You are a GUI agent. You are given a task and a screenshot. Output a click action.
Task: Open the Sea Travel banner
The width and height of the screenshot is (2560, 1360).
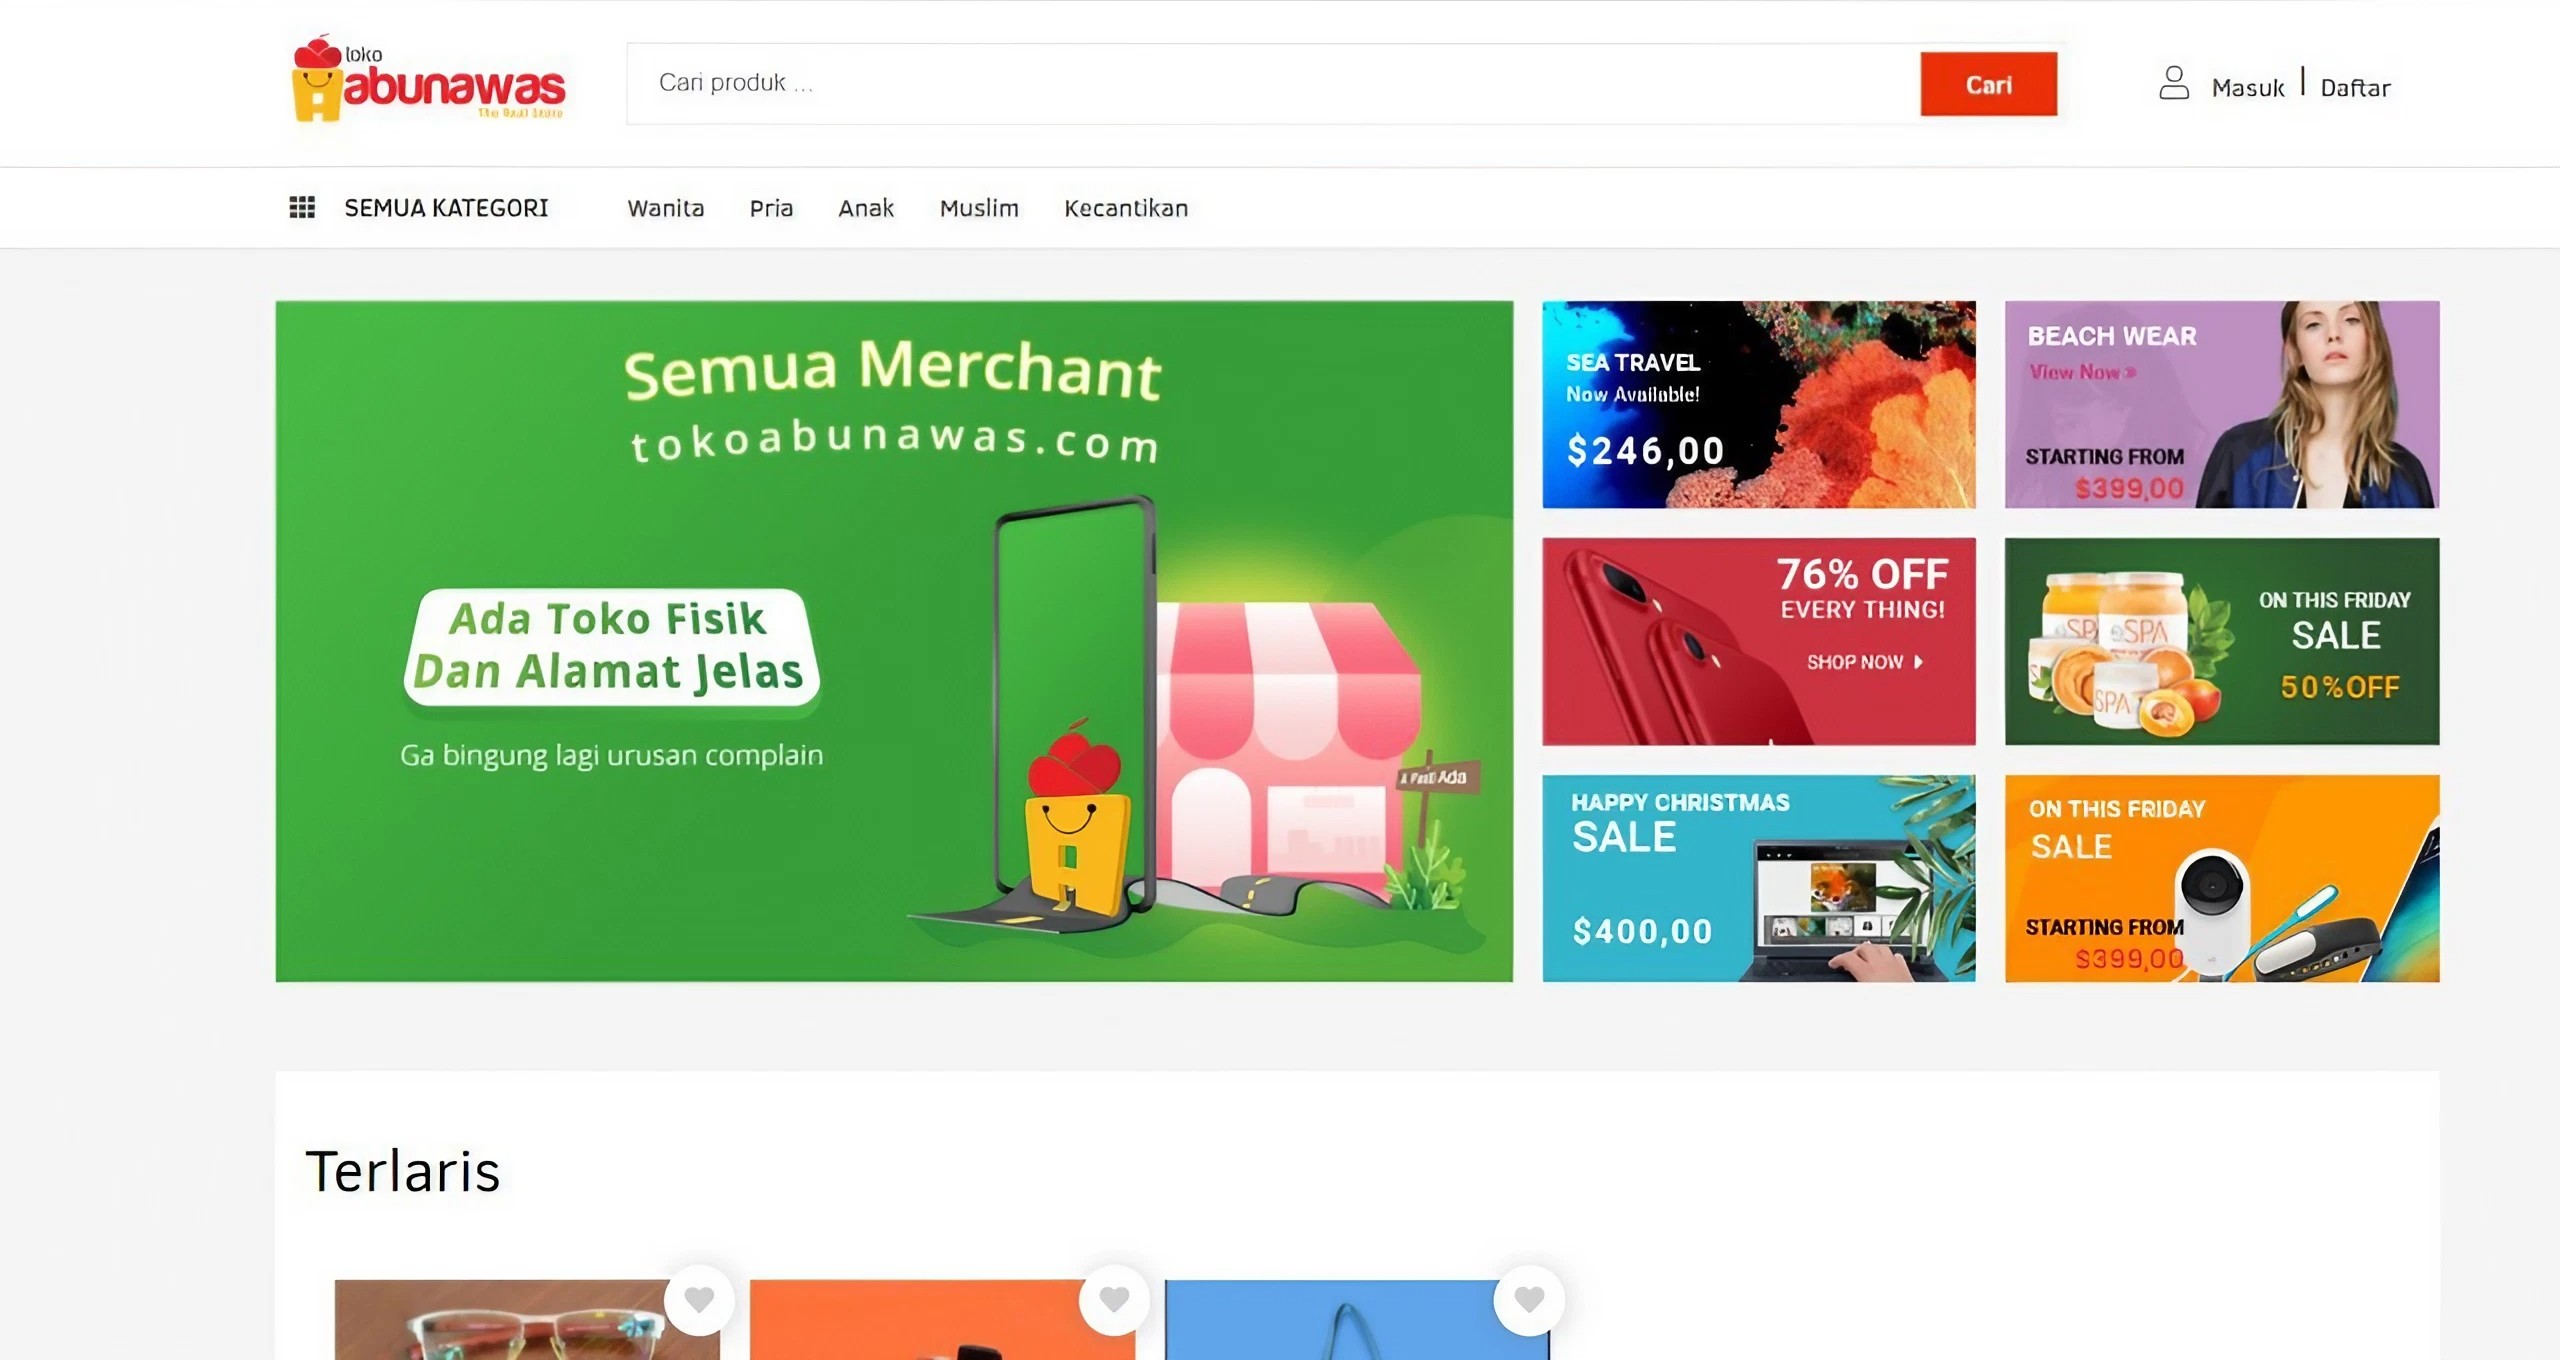tap(1758, 404)
